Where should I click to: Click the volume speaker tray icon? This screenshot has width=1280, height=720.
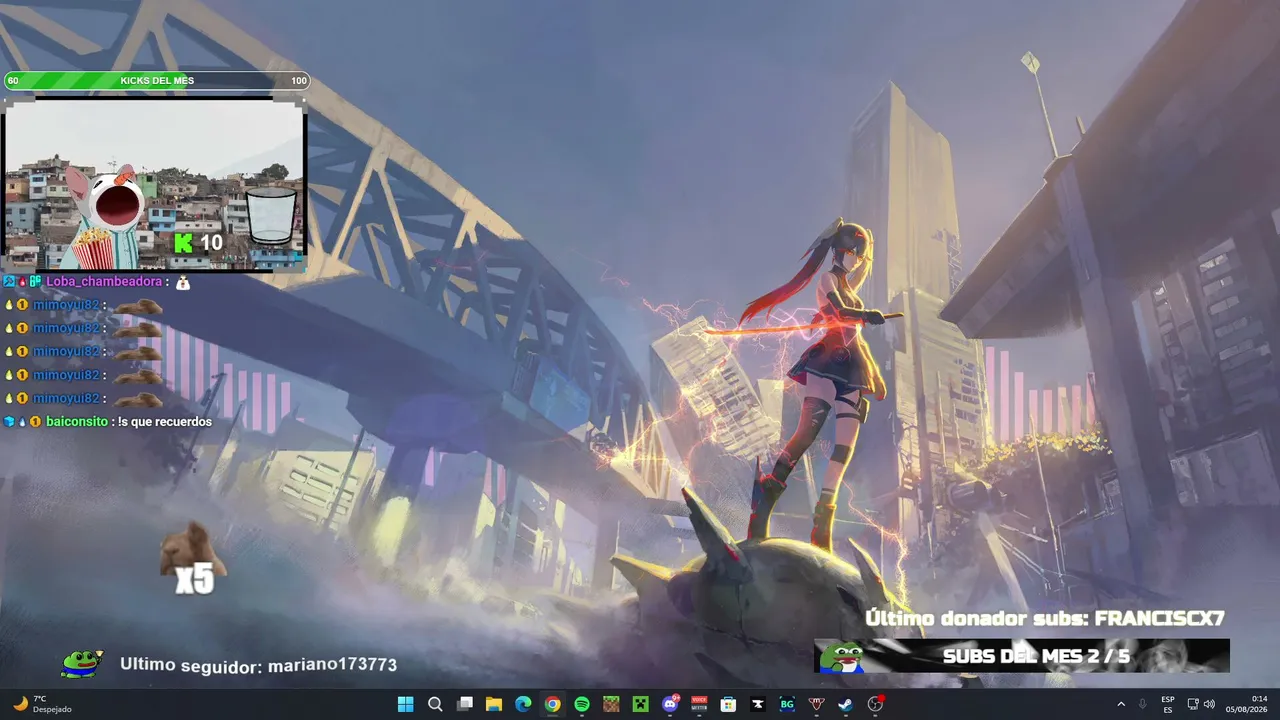pyautogui.click(x=1209, y=704)
